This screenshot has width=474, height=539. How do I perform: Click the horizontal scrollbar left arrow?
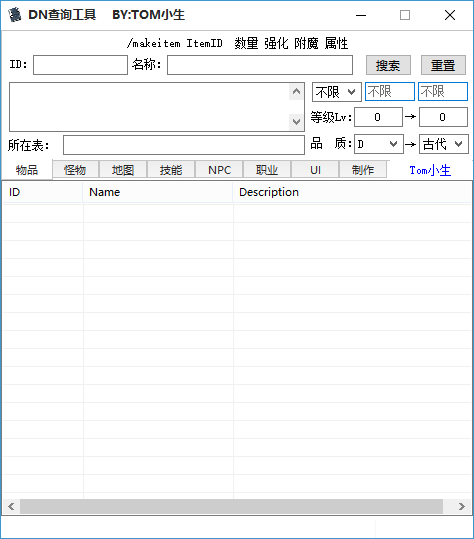coord(11,506)
